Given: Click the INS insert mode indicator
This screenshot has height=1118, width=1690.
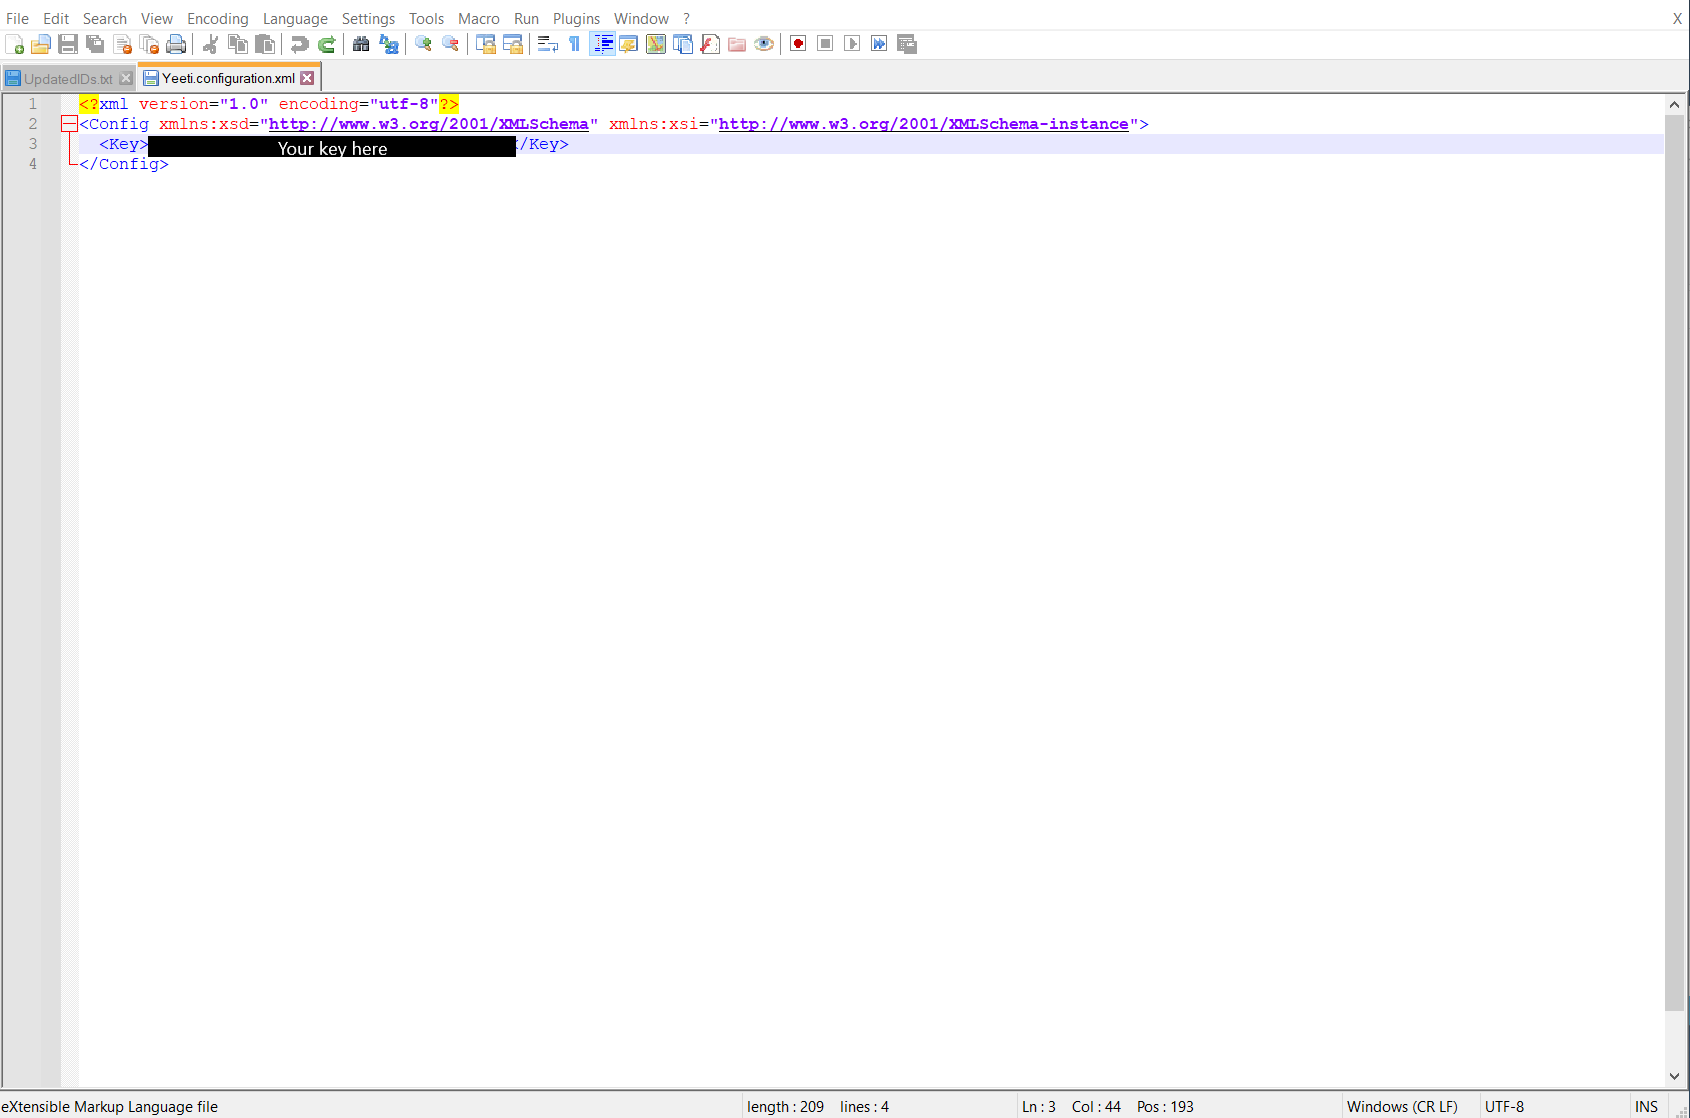Looking at the screenshot, I should pos(1646,1106).
